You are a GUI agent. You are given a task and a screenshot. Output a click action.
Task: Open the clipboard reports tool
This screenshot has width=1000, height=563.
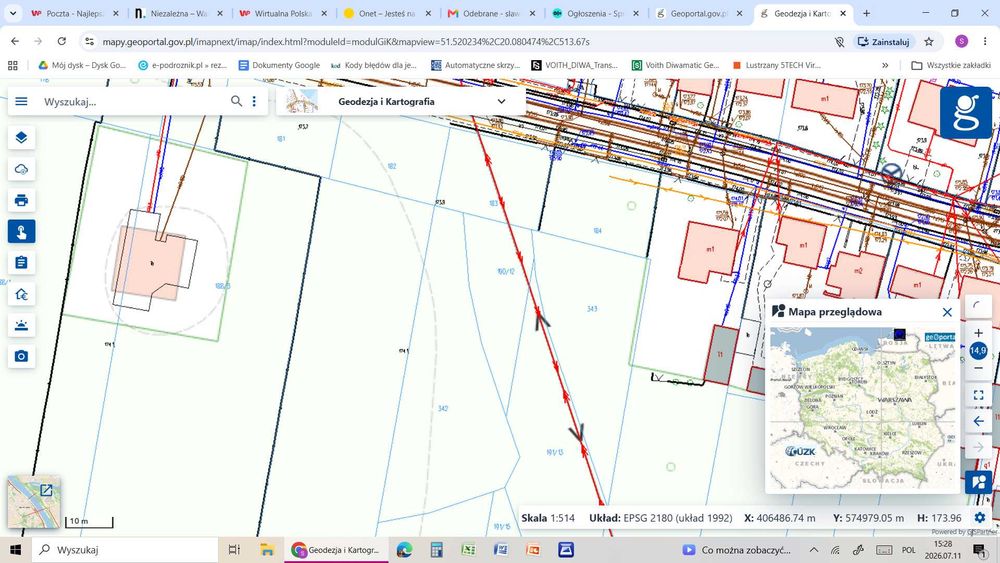21,263
